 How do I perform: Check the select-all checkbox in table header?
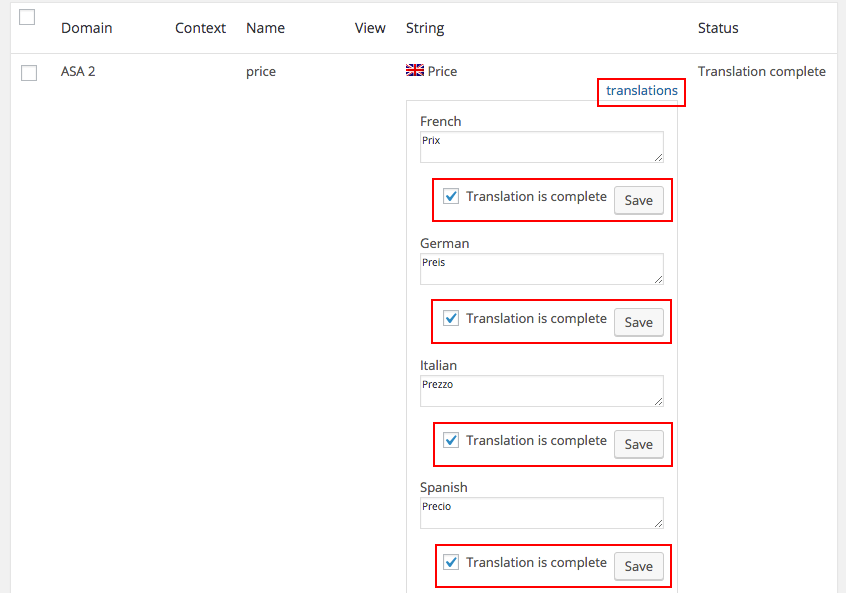pyautogui.click(x=26, y=16)
